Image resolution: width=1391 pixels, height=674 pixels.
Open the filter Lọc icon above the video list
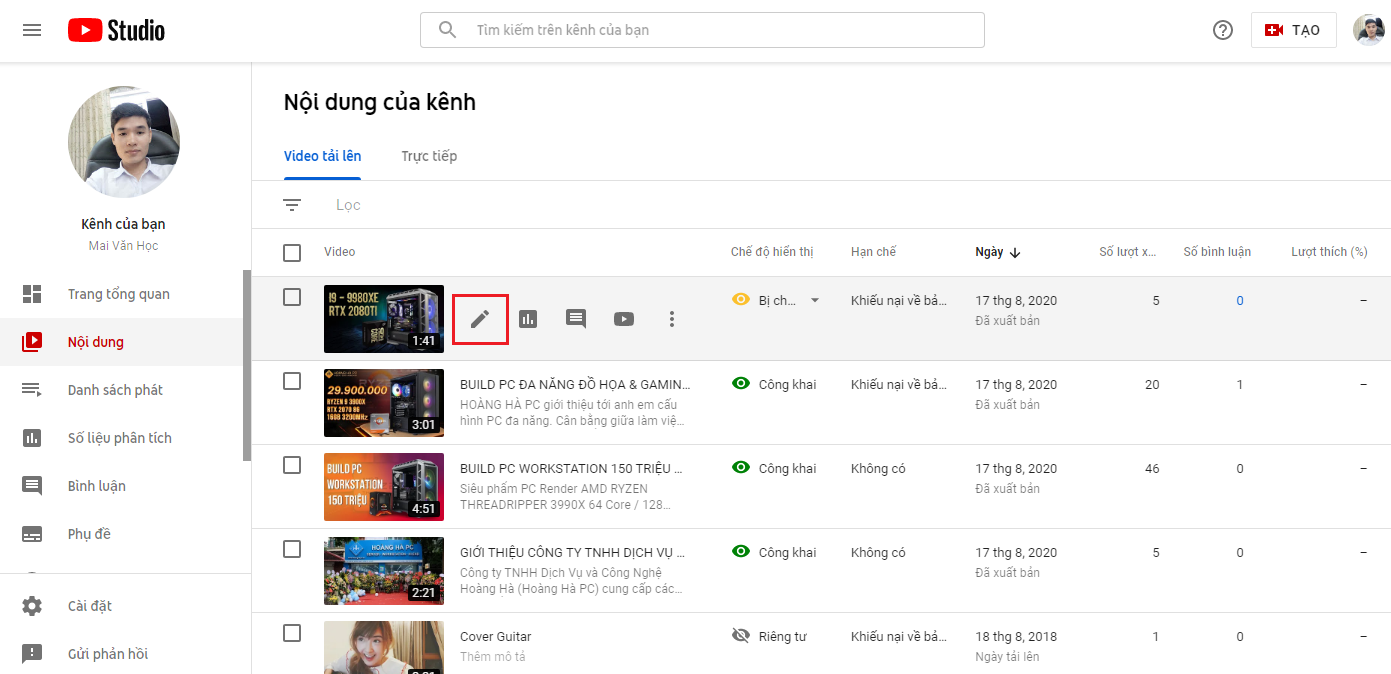tap(292, 204)
